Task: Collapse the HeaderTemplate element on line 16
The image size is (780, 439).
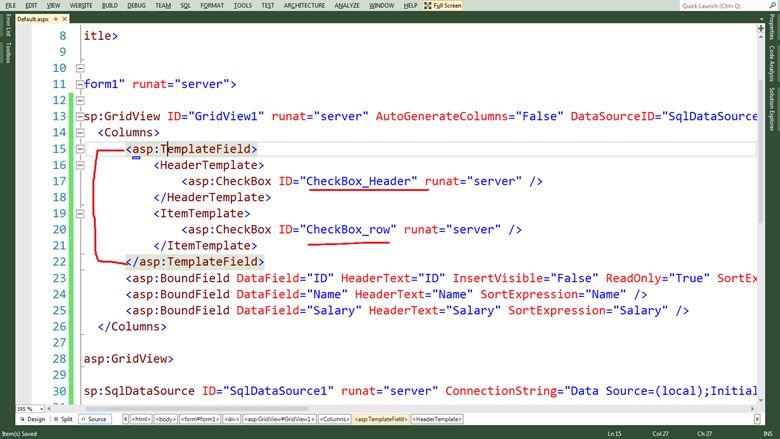Action: [80, 165]
